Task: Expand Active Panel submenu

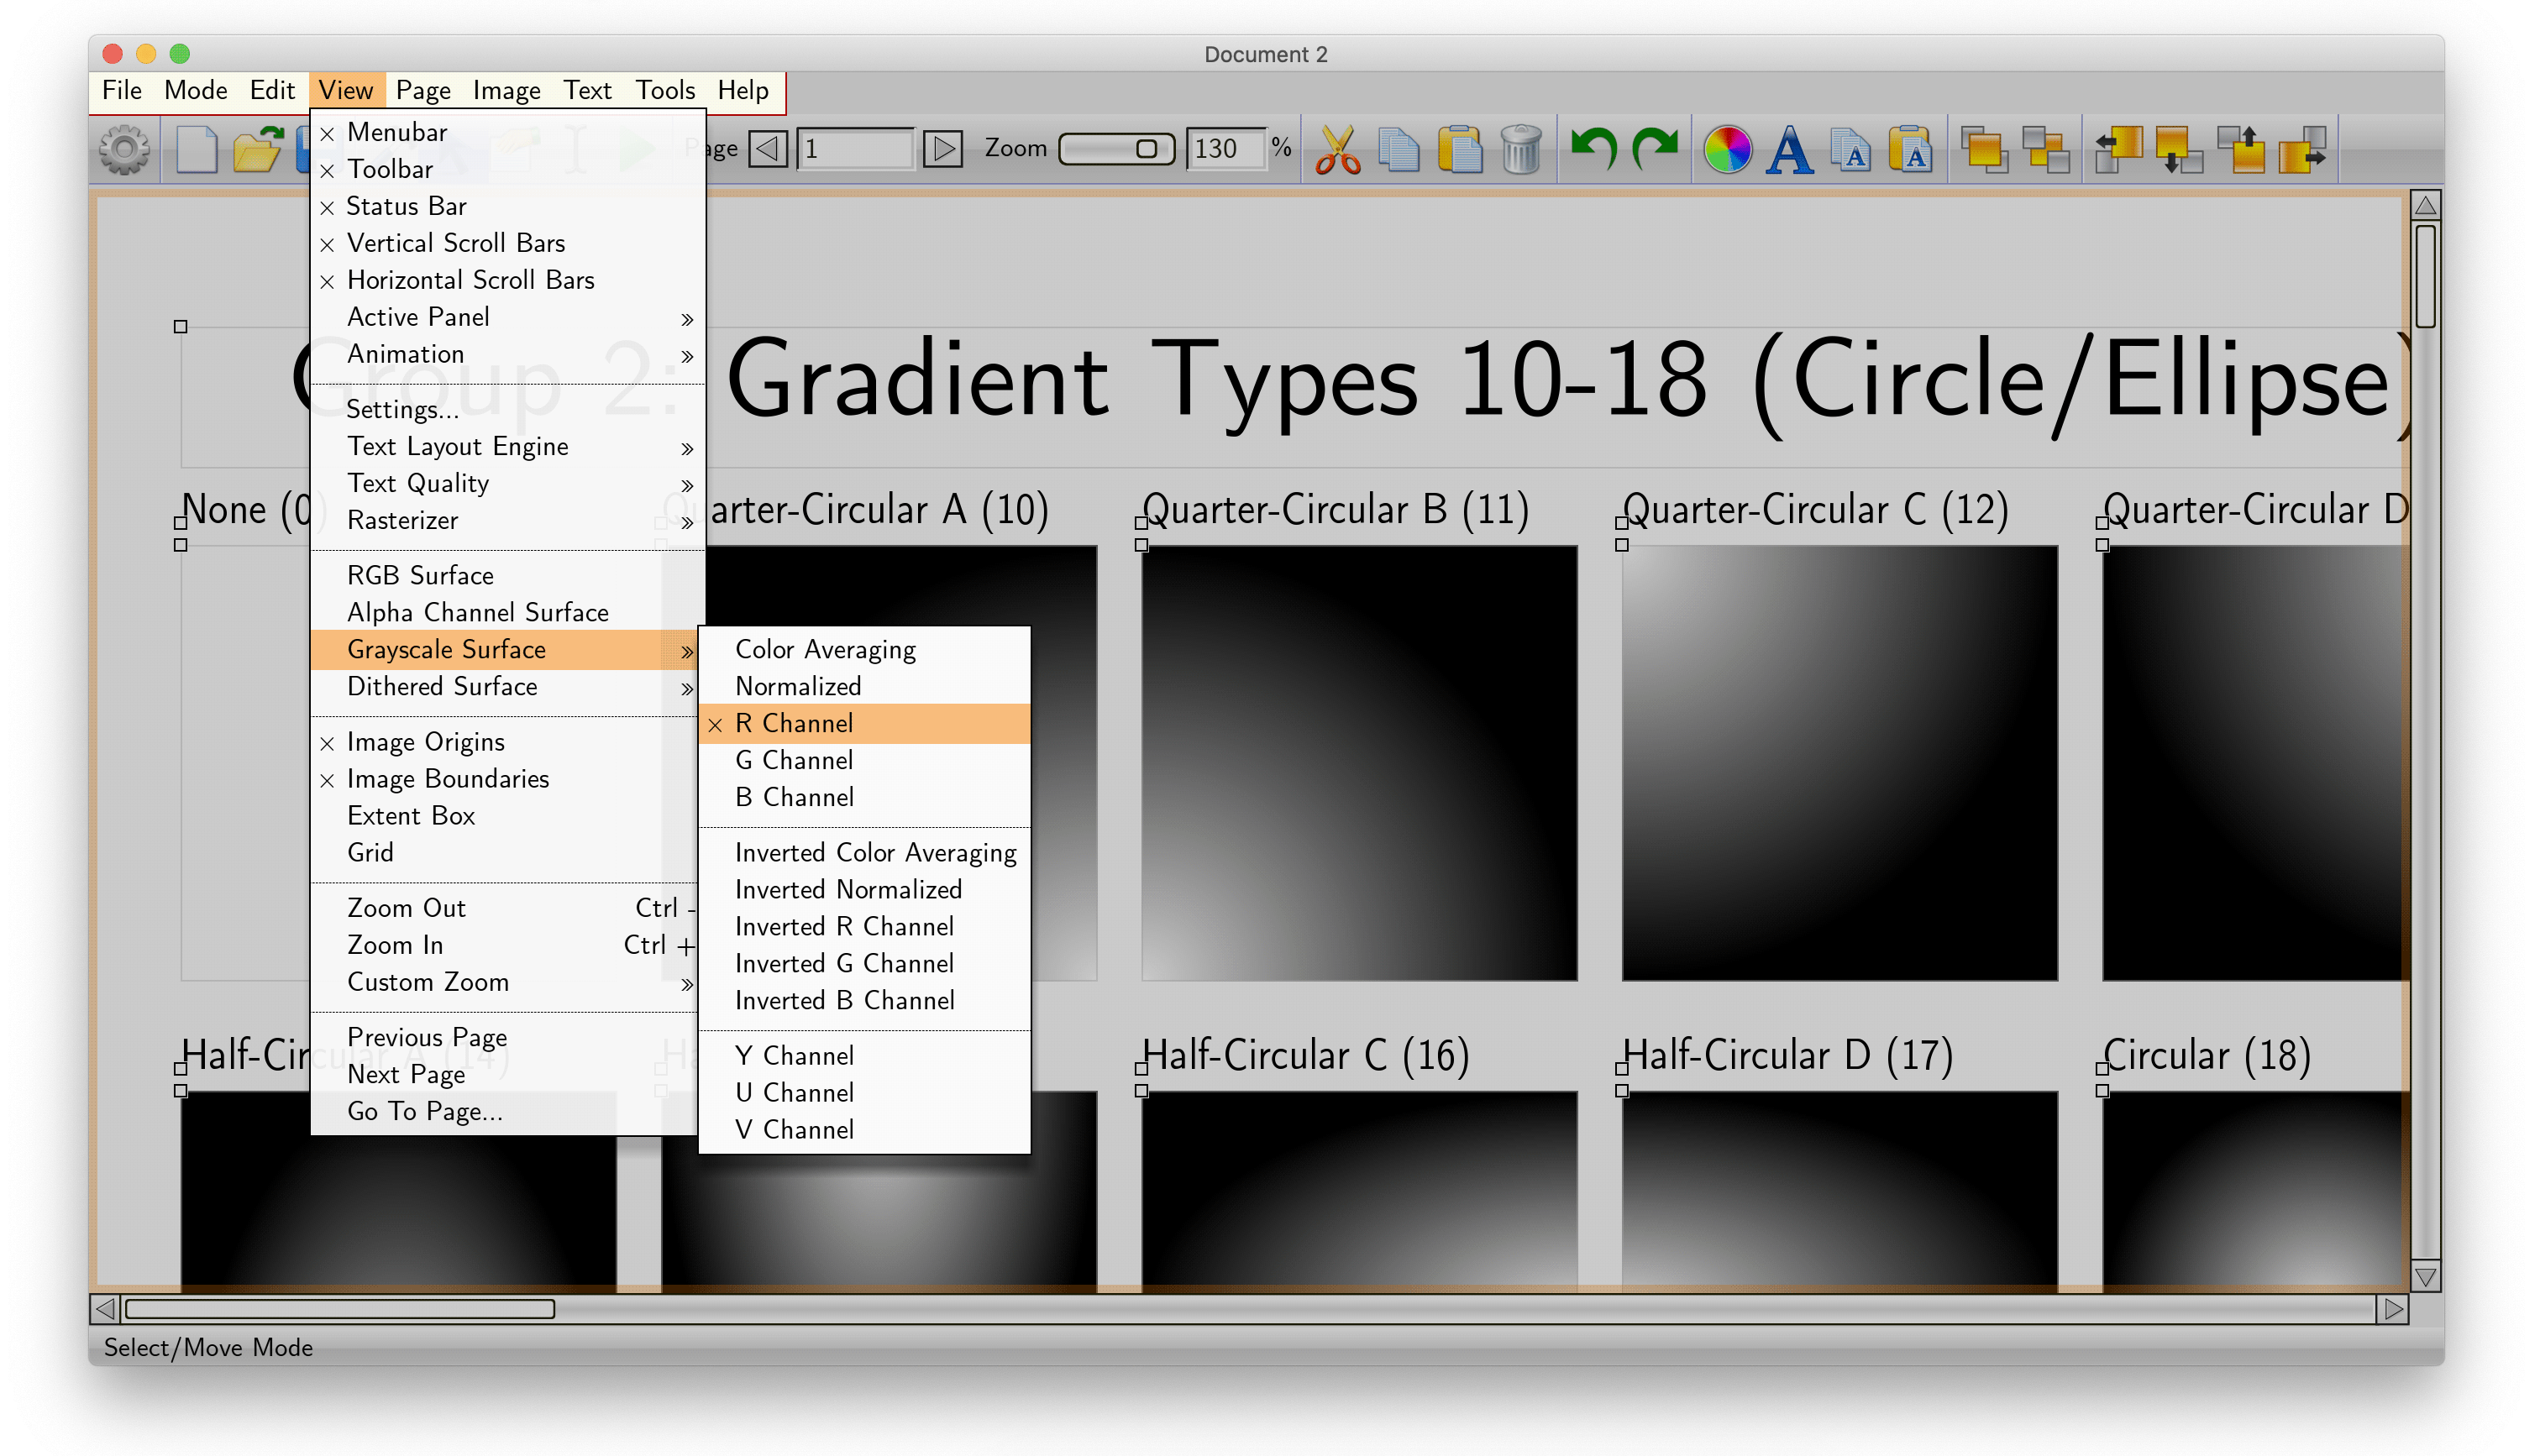Action: tap(508, 317)
